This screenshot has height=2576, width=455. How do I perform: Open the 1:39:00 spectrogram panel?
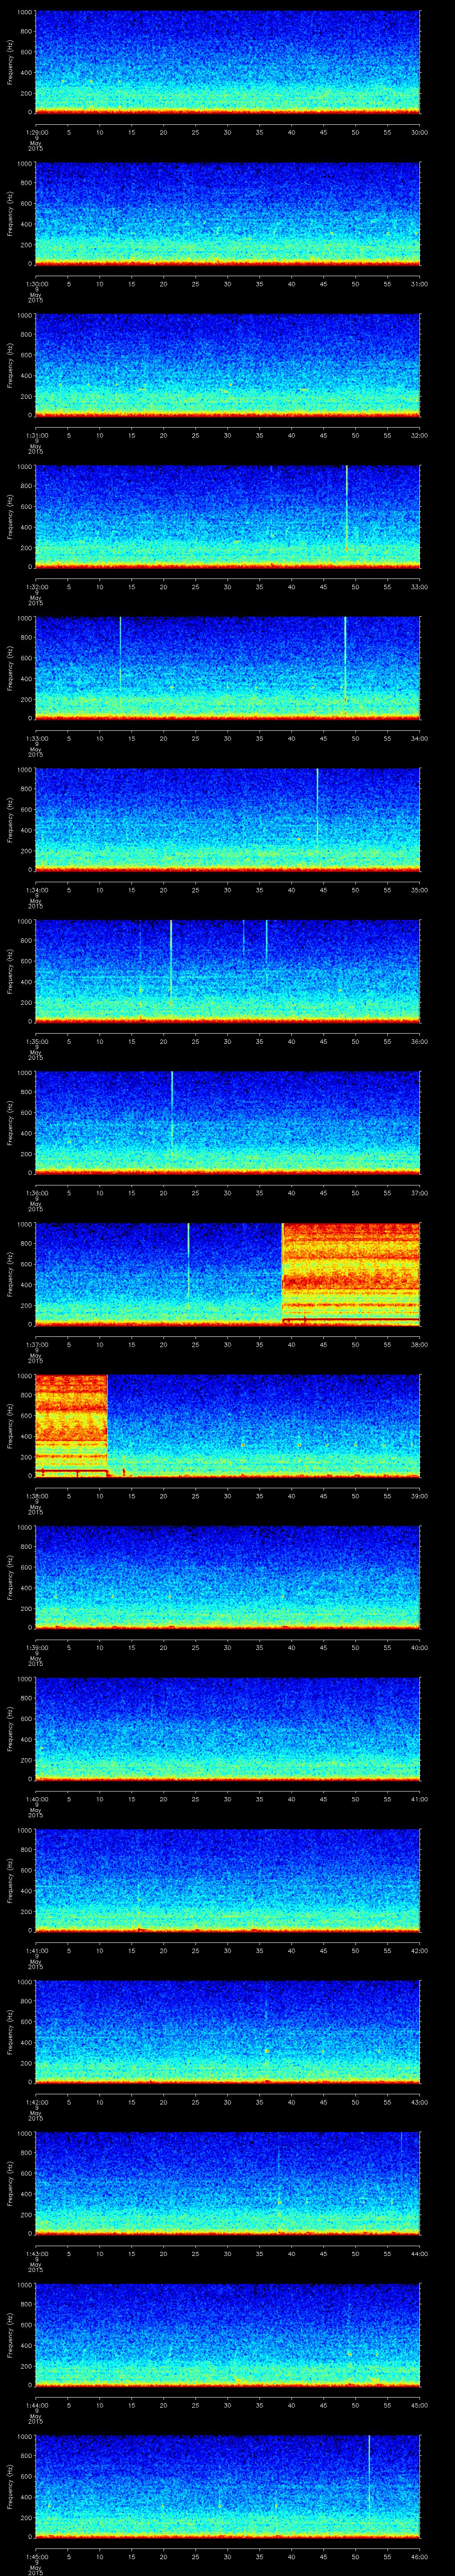[x=227, y=1577]
